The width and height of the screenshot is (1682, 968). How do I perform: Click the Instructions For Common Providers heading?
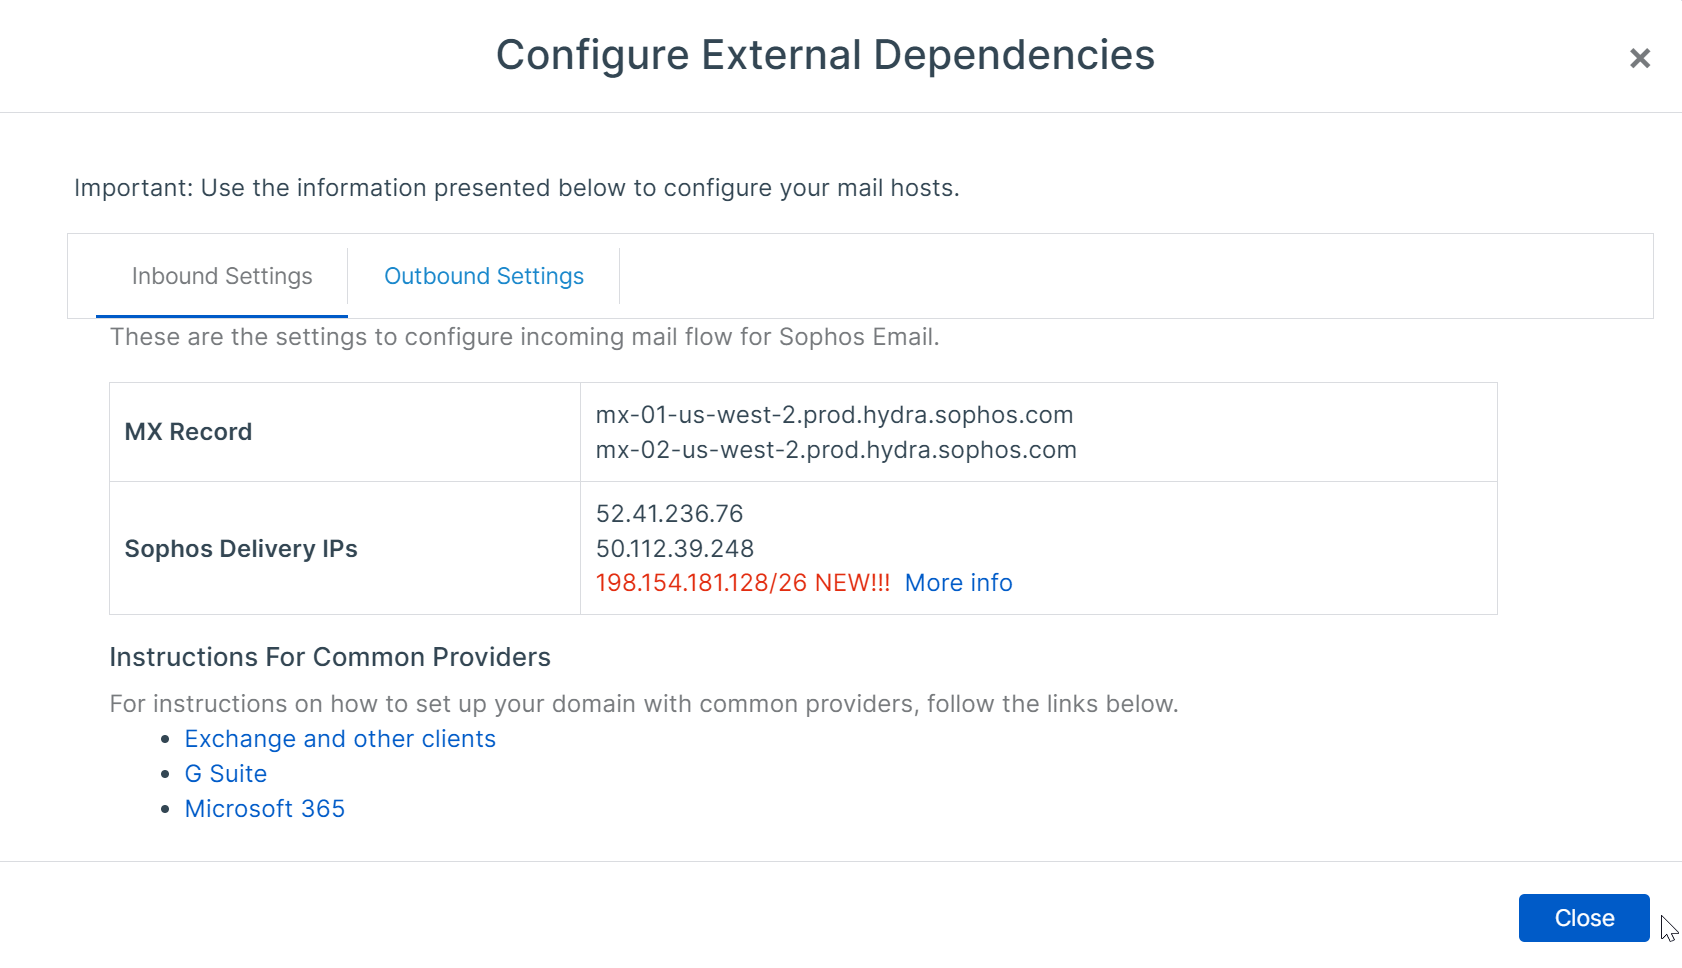pyautogui.click(x=330, y=657)
